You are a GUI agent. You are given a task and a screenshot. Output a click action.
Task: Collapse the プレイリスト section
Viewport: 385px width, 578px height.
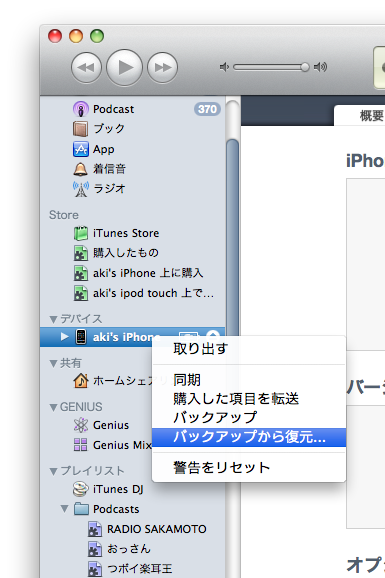[x=53, y=471]
